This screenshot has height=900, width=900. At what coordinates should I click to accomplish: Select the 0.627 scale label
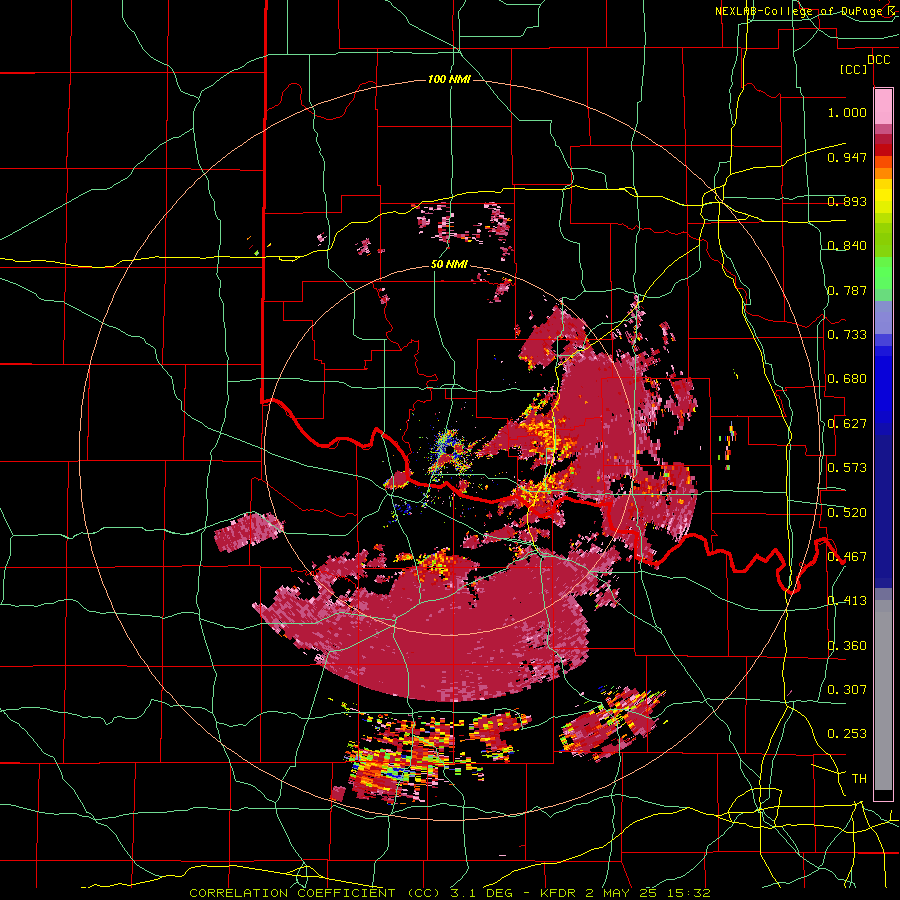[847, 424]
